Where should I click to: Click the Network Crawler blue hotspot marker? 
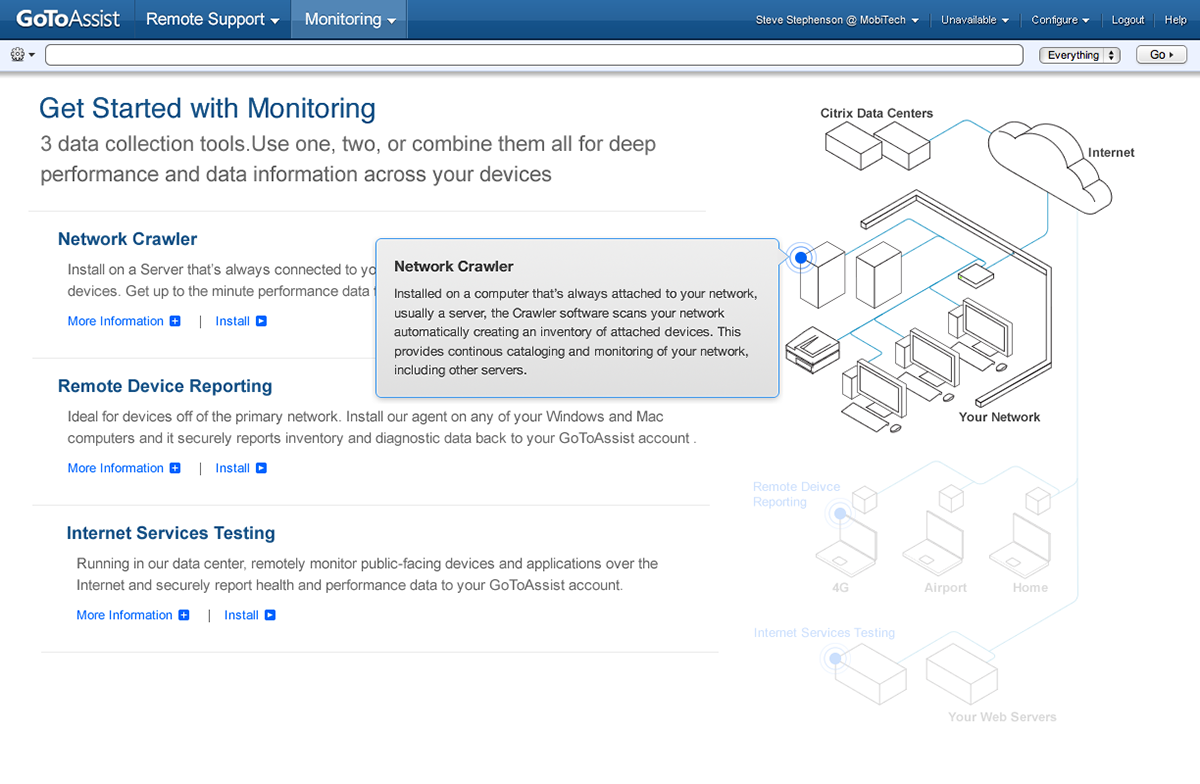[800, 258]
